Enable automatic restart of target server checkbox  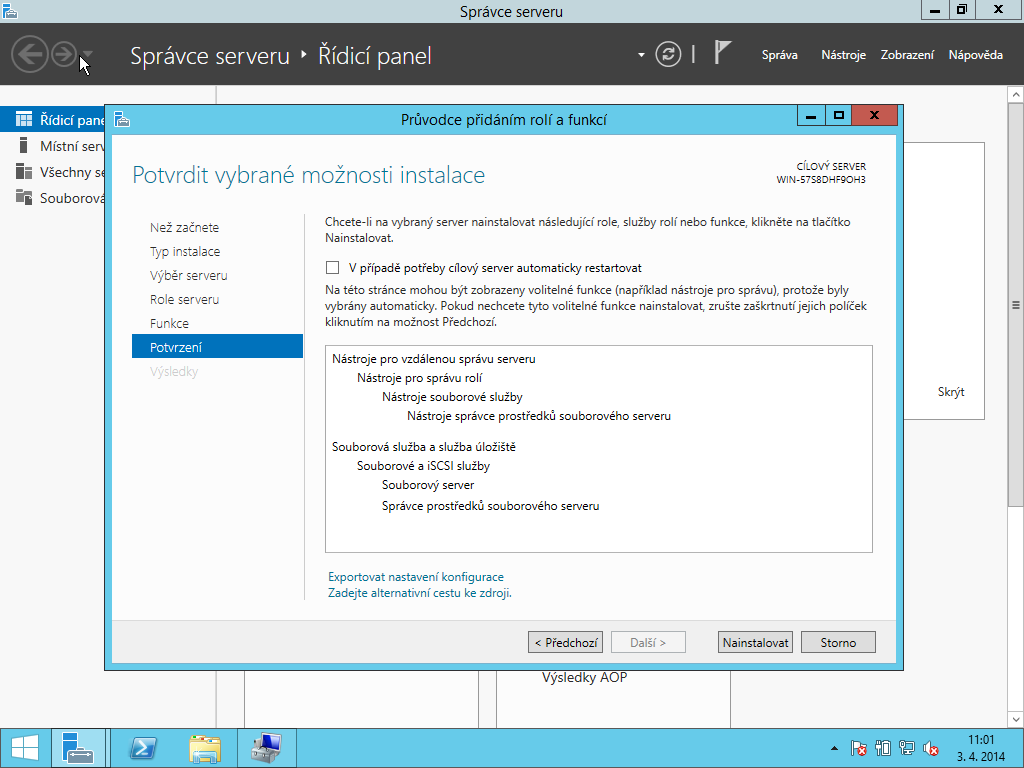[333, 268]
